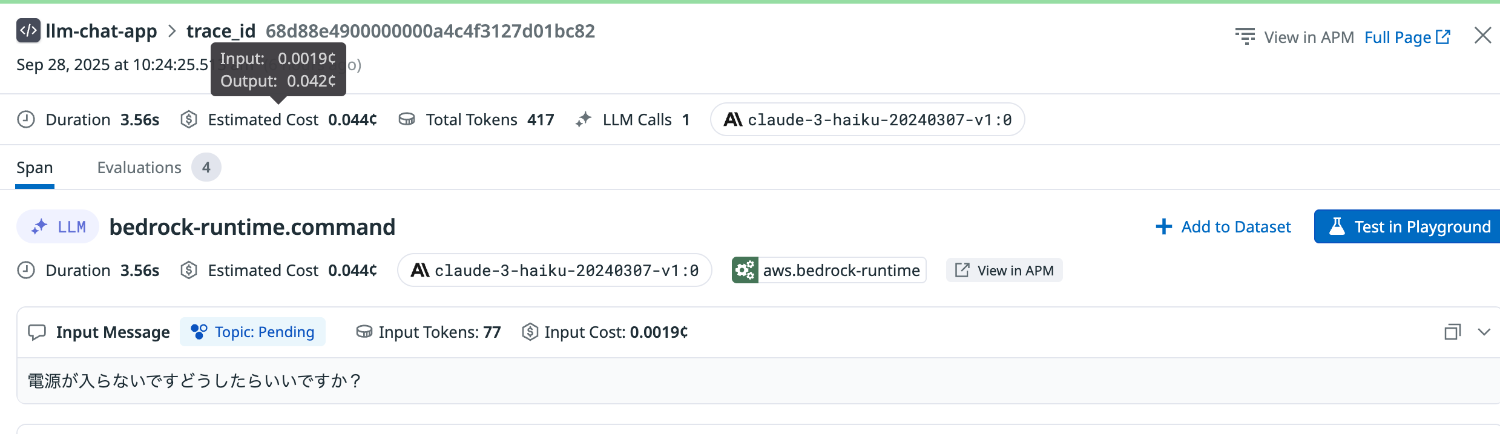Image resolution: width=1500 pixels, height=434 pixels.
Task: Click the llm-chat-app breadcrumb name
Action: [x=101, y=31]
